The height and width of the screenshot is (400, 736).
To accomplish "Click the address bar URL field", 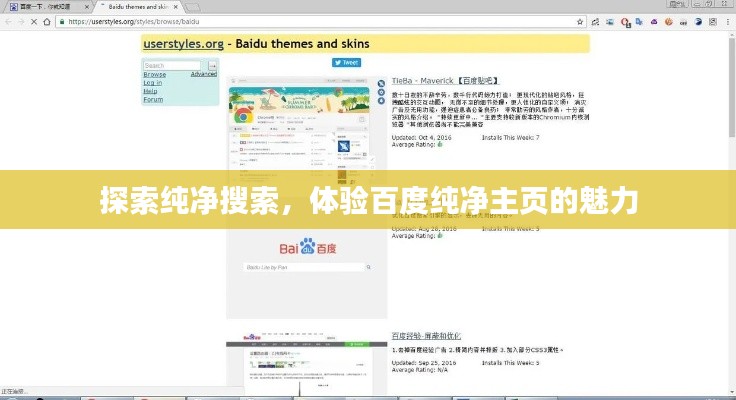I will pos(319,22).
